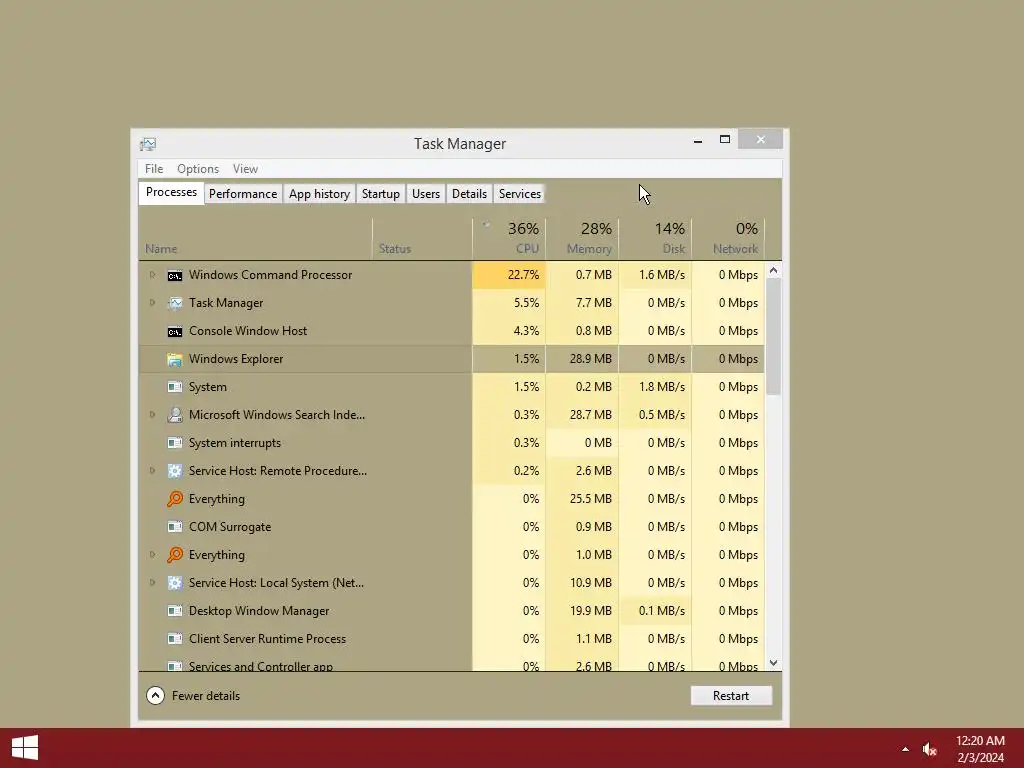This screenshot has width=1024, height=768.
Task: Click the COM Surrogate icon
Action: pos(174,527)
